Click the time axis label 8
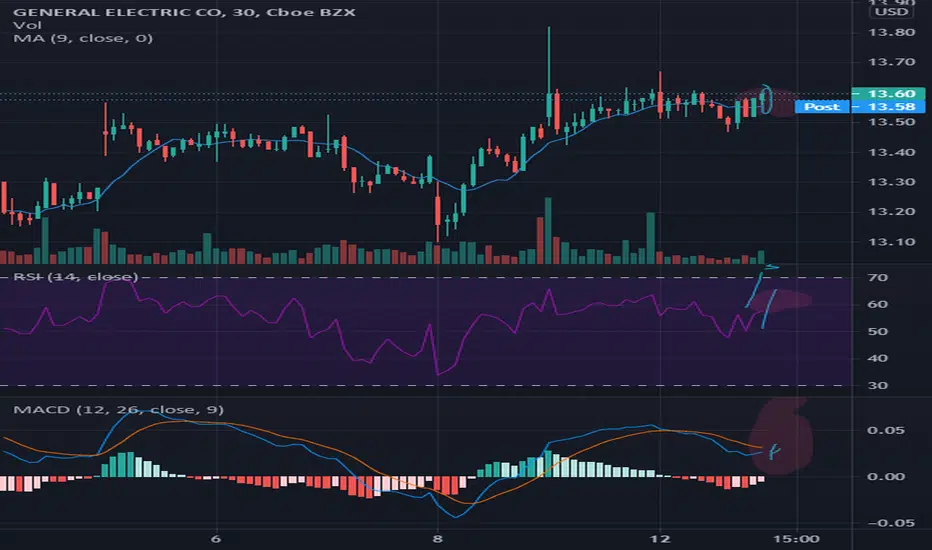The image size is (932, 550). pos(437,539)
